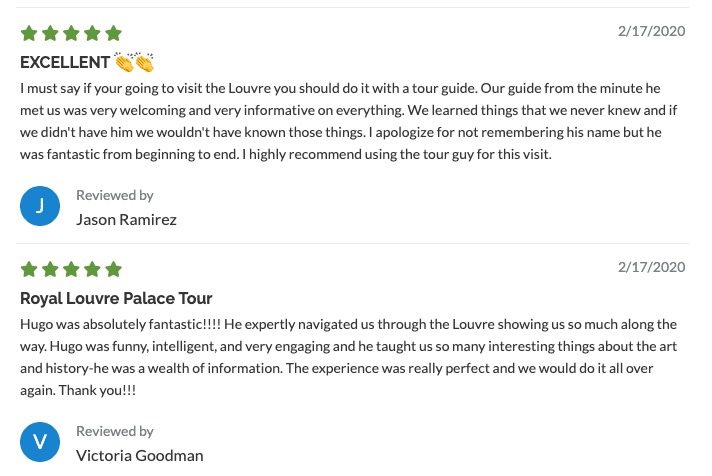This screenshot has height=476, width=712.
Task: Click the clapping hands emoji beside EXCELLENT
Action: pyautogui.click(x=134, y=62)
